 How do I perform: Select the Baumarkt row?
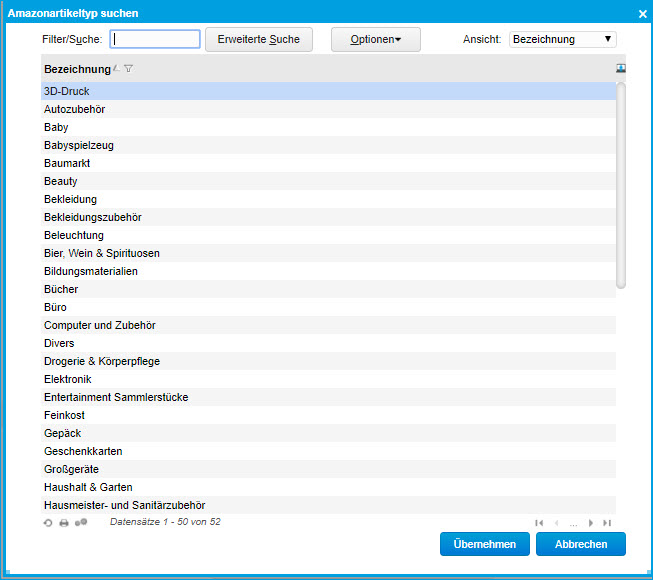pyautogui.click(x=328, y=163)
